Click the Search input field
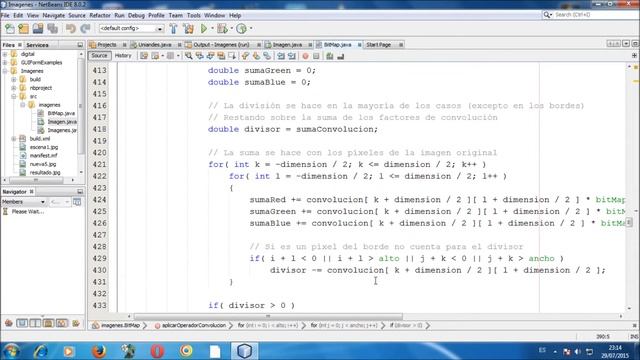This screenshot has height=360, width=640. [x=592, y=15]
